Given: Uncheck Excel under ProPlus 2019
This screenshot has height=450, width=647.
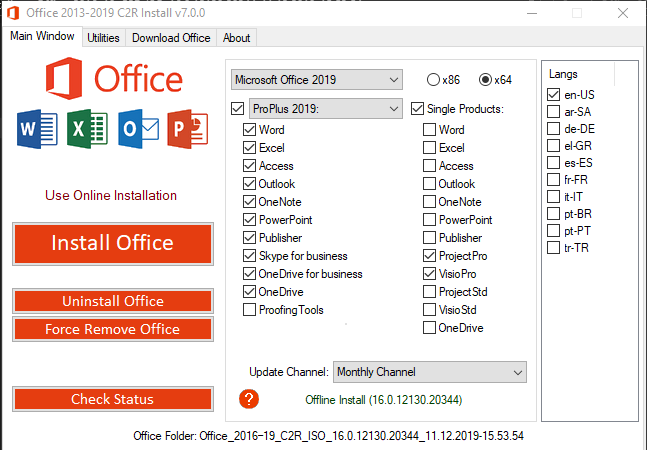Looking at the screenshot, I should (x=250, y=148).
